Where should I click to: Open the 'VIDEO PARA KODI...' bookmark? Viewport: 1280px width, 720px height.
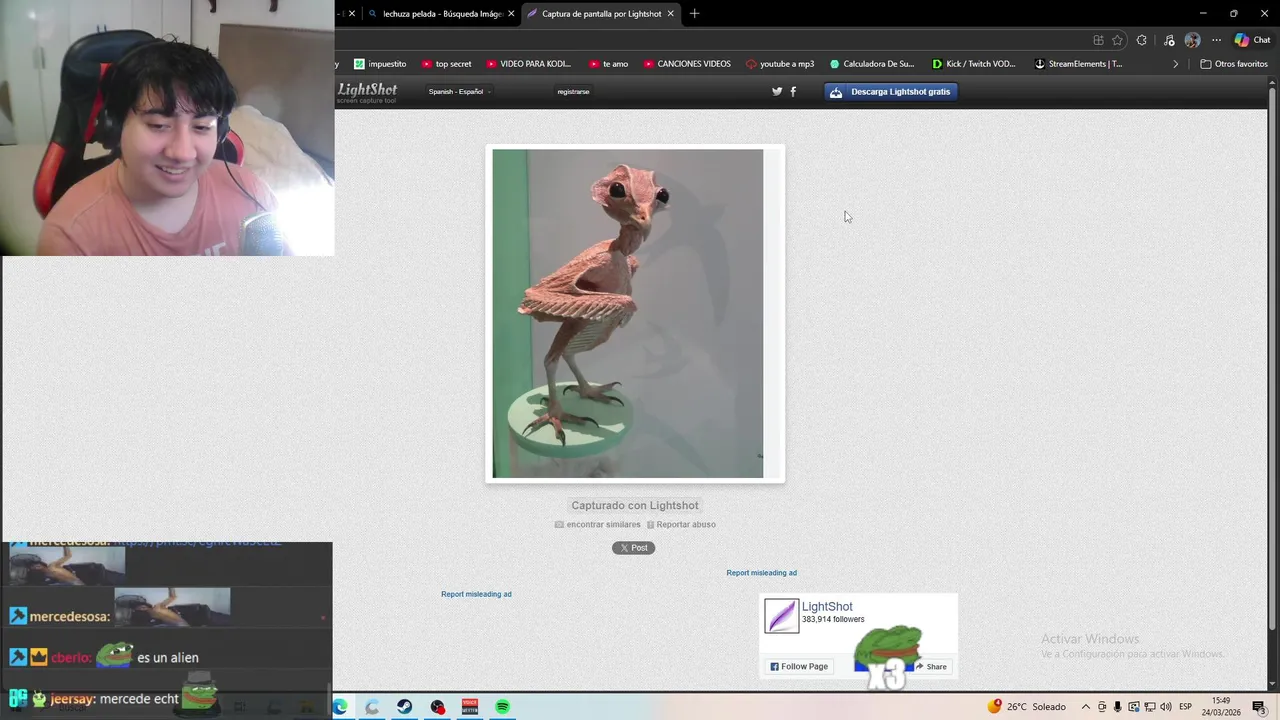(x=528, y=64)
